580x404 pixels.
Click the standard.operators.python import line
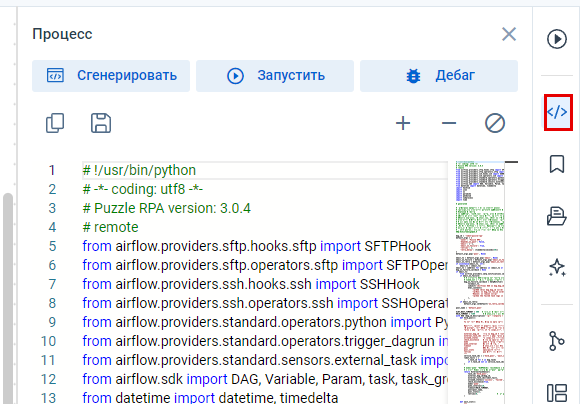(264, 322)
